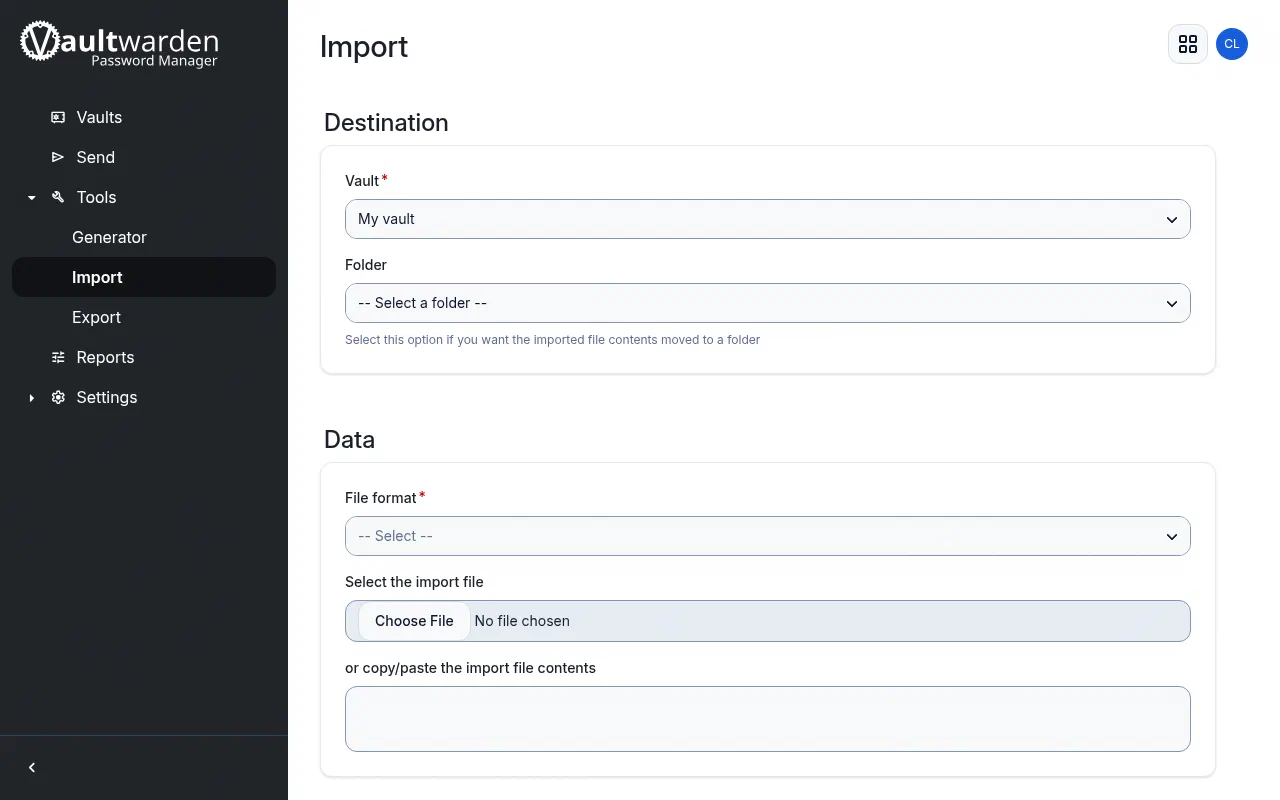Click the Choose File button
The height and width of the screenshot is (800, 1280).
tap(414, 621)
